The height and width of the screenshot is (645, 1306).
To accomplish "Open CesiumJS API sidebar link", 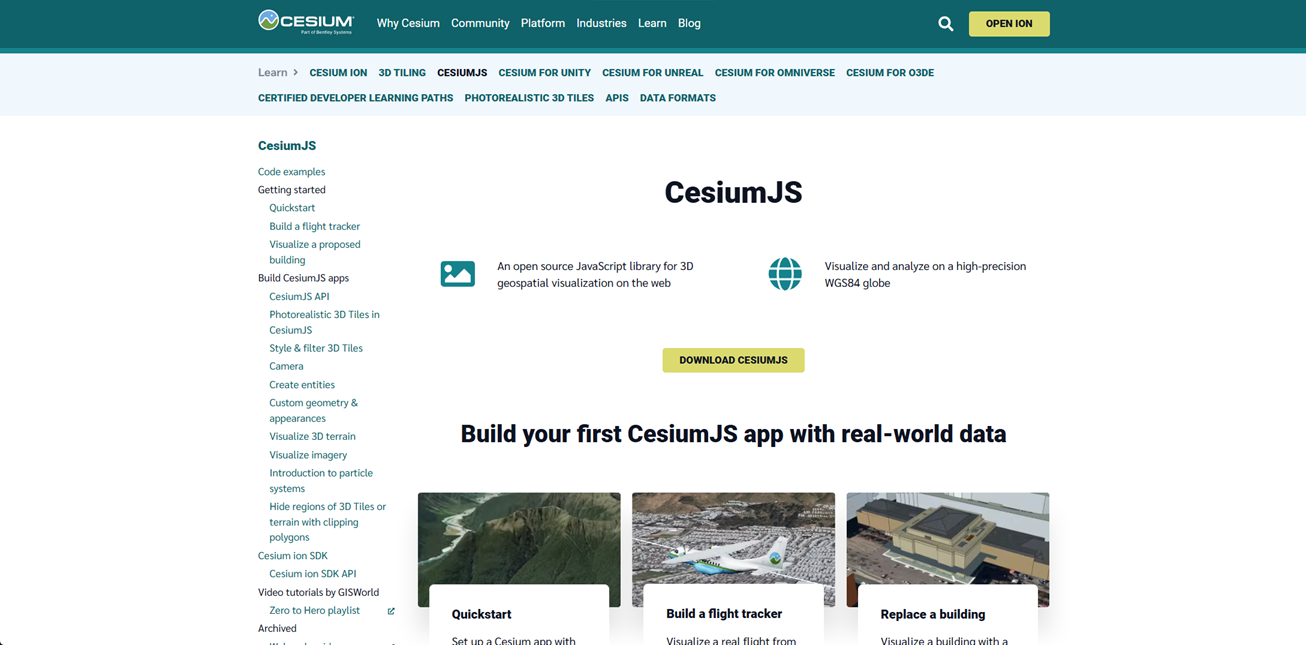I will (x=299, y=296).
